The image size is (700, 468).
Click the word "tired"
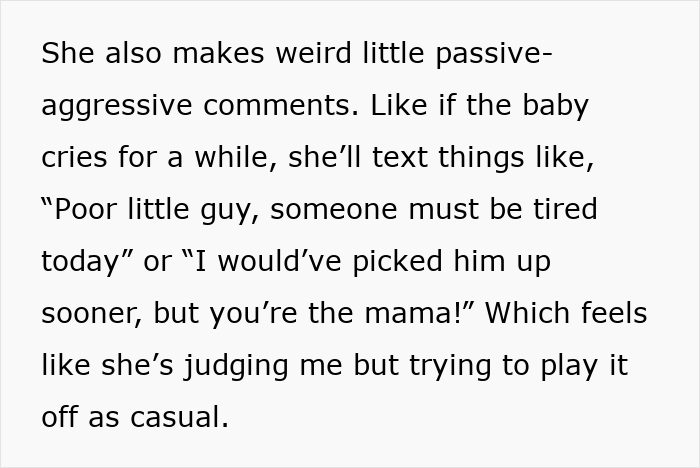(560, 209)
